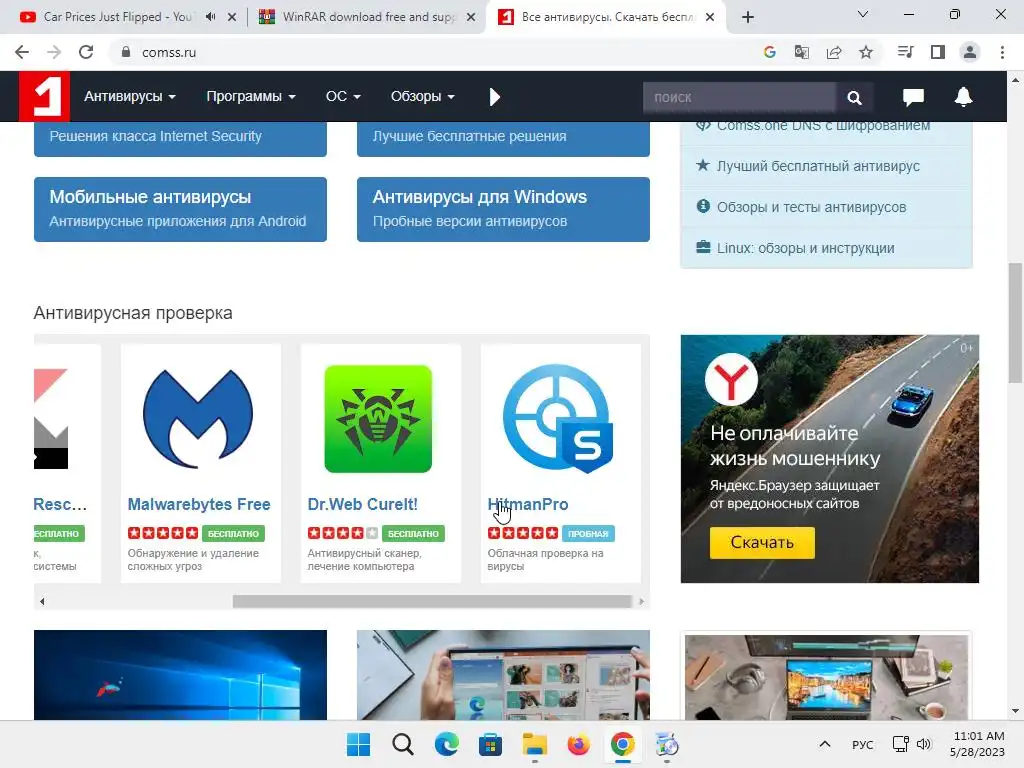The width and height of the screenshot is (1024, 768).
Task: Open Windows Start button
Action: (358, 744)
